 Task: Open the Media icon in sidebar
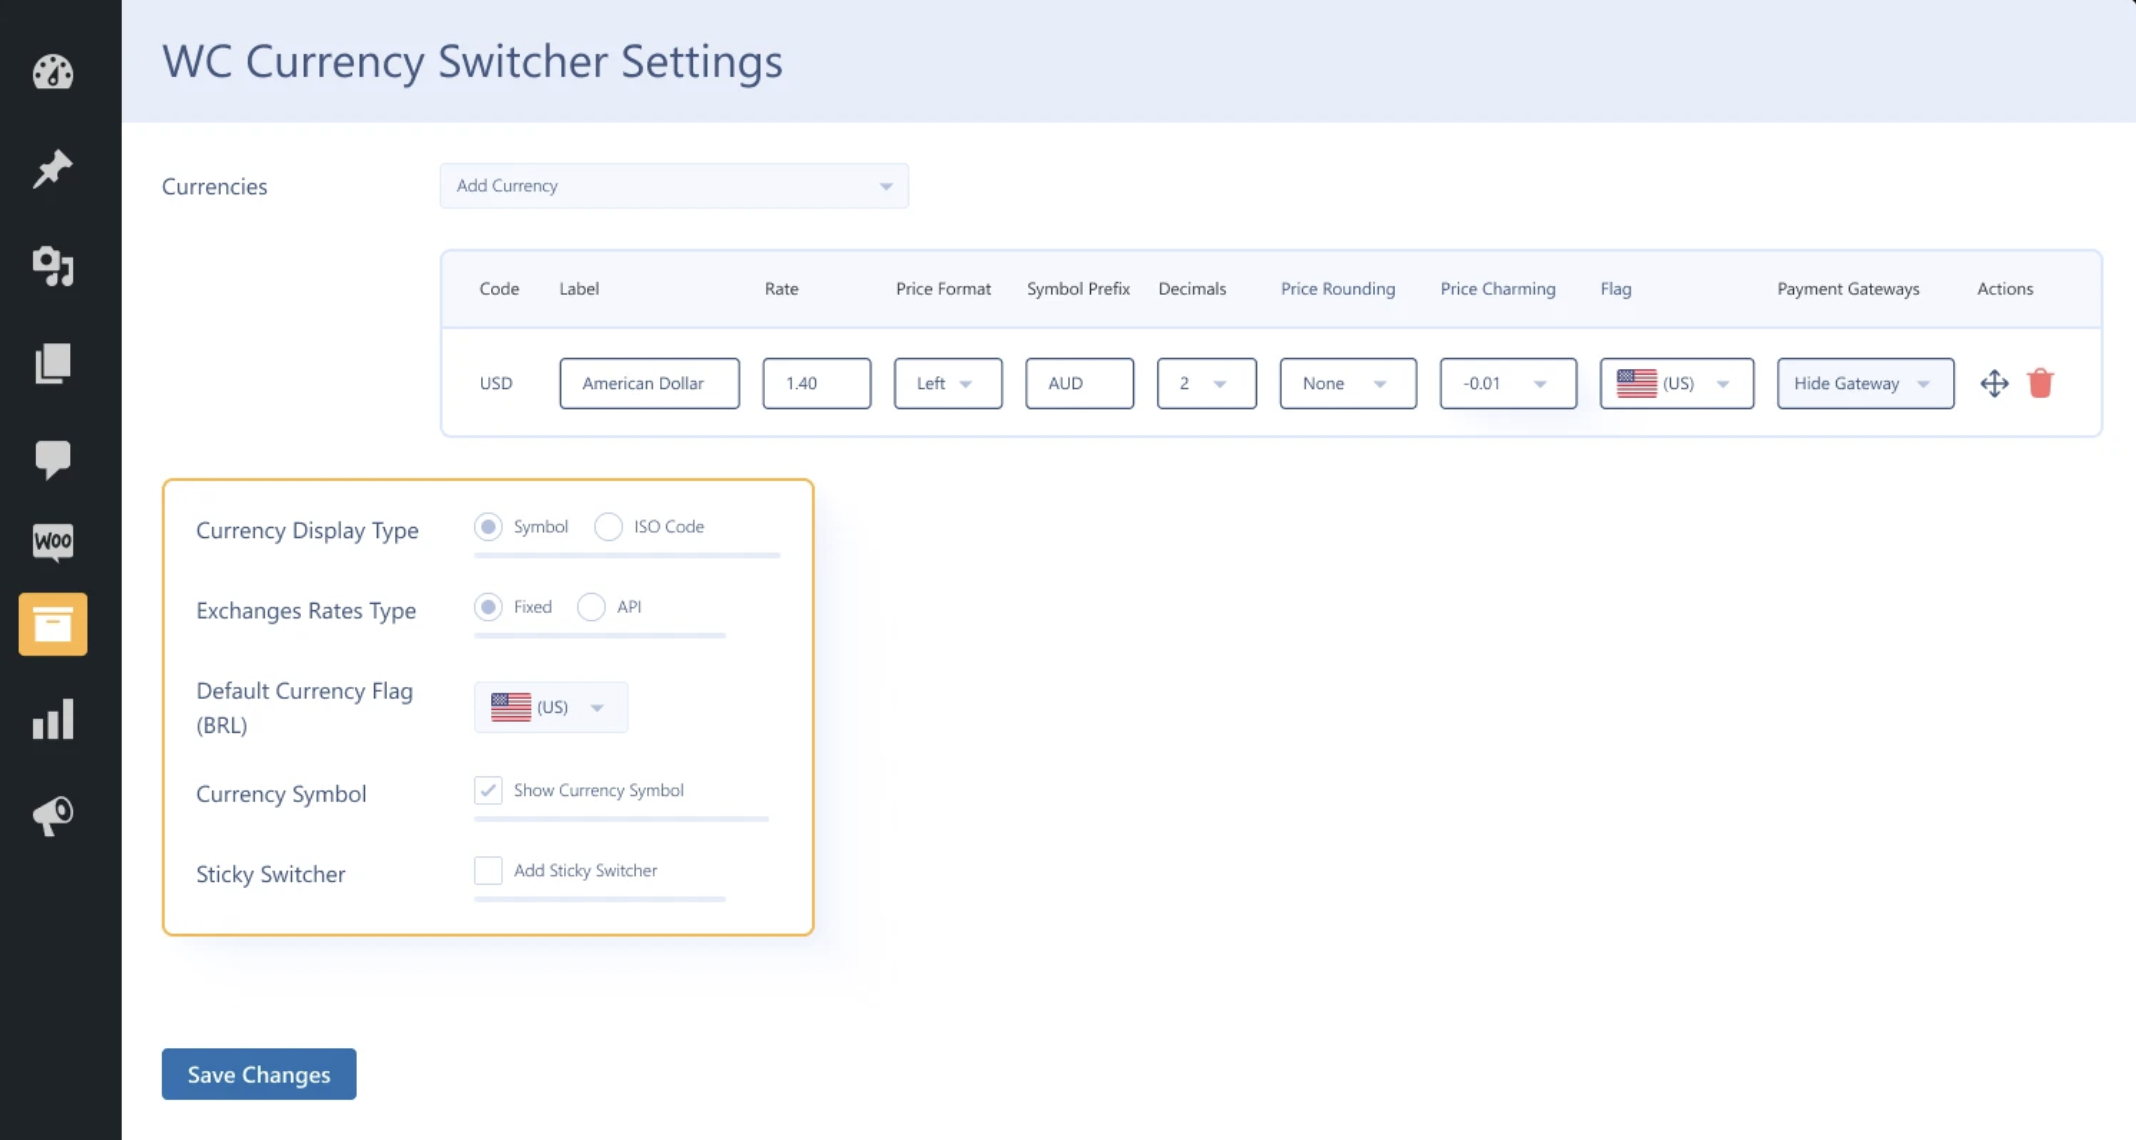tap(53, 266)
